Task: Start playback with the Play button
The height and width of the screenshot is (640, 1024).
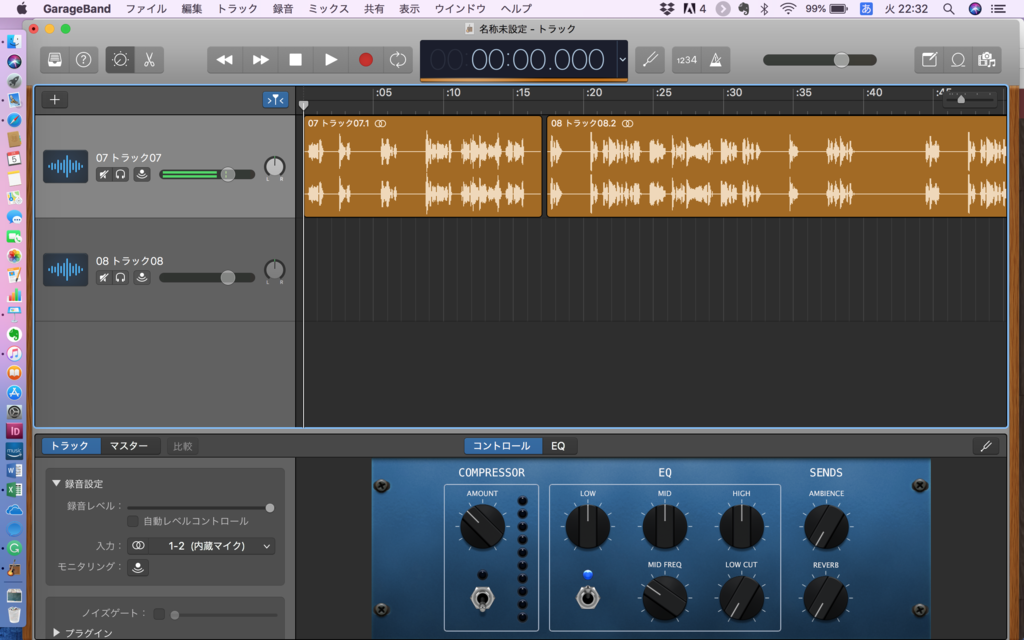Action: tap(331, 60)
